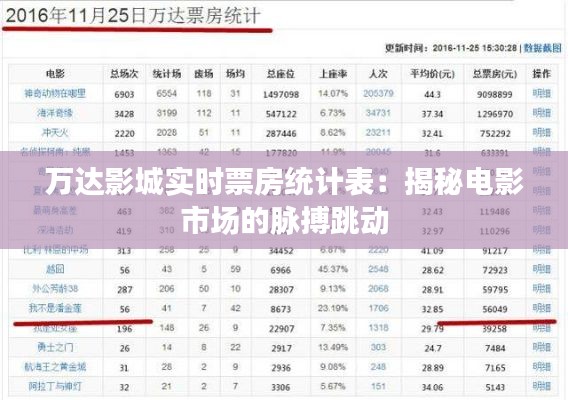Select the total seats cell 22907
Screen dimensions: 568x400
(281, 329)
